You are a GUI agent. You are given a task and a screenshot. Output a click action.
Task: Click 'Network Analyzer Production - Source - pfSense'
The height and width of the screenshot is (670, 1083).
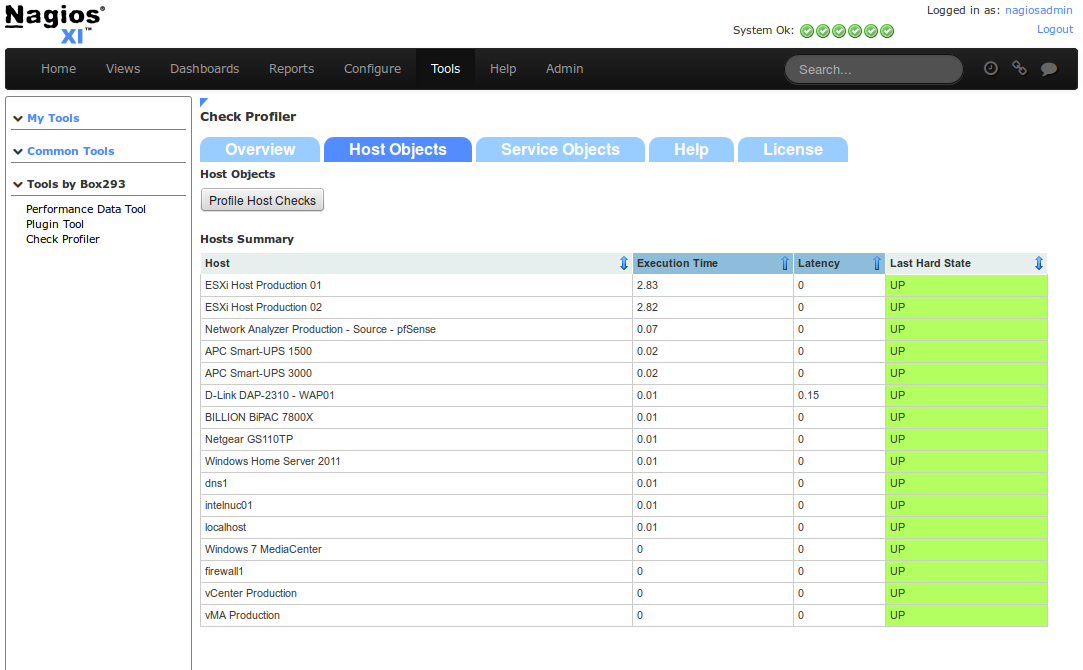tap(320, 329)
